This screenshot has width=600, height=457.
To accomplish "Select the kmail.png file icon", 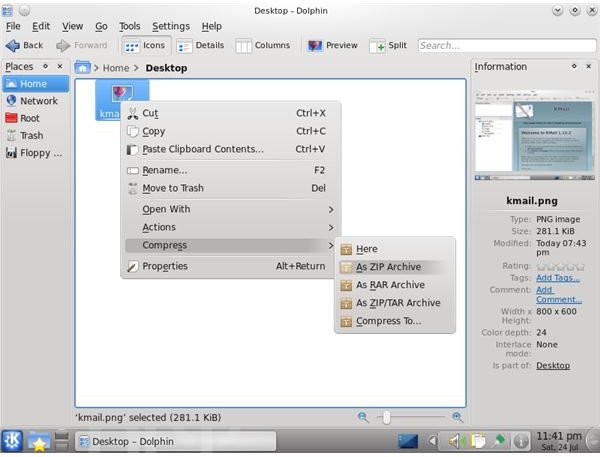I will click(x=122, y=93).
